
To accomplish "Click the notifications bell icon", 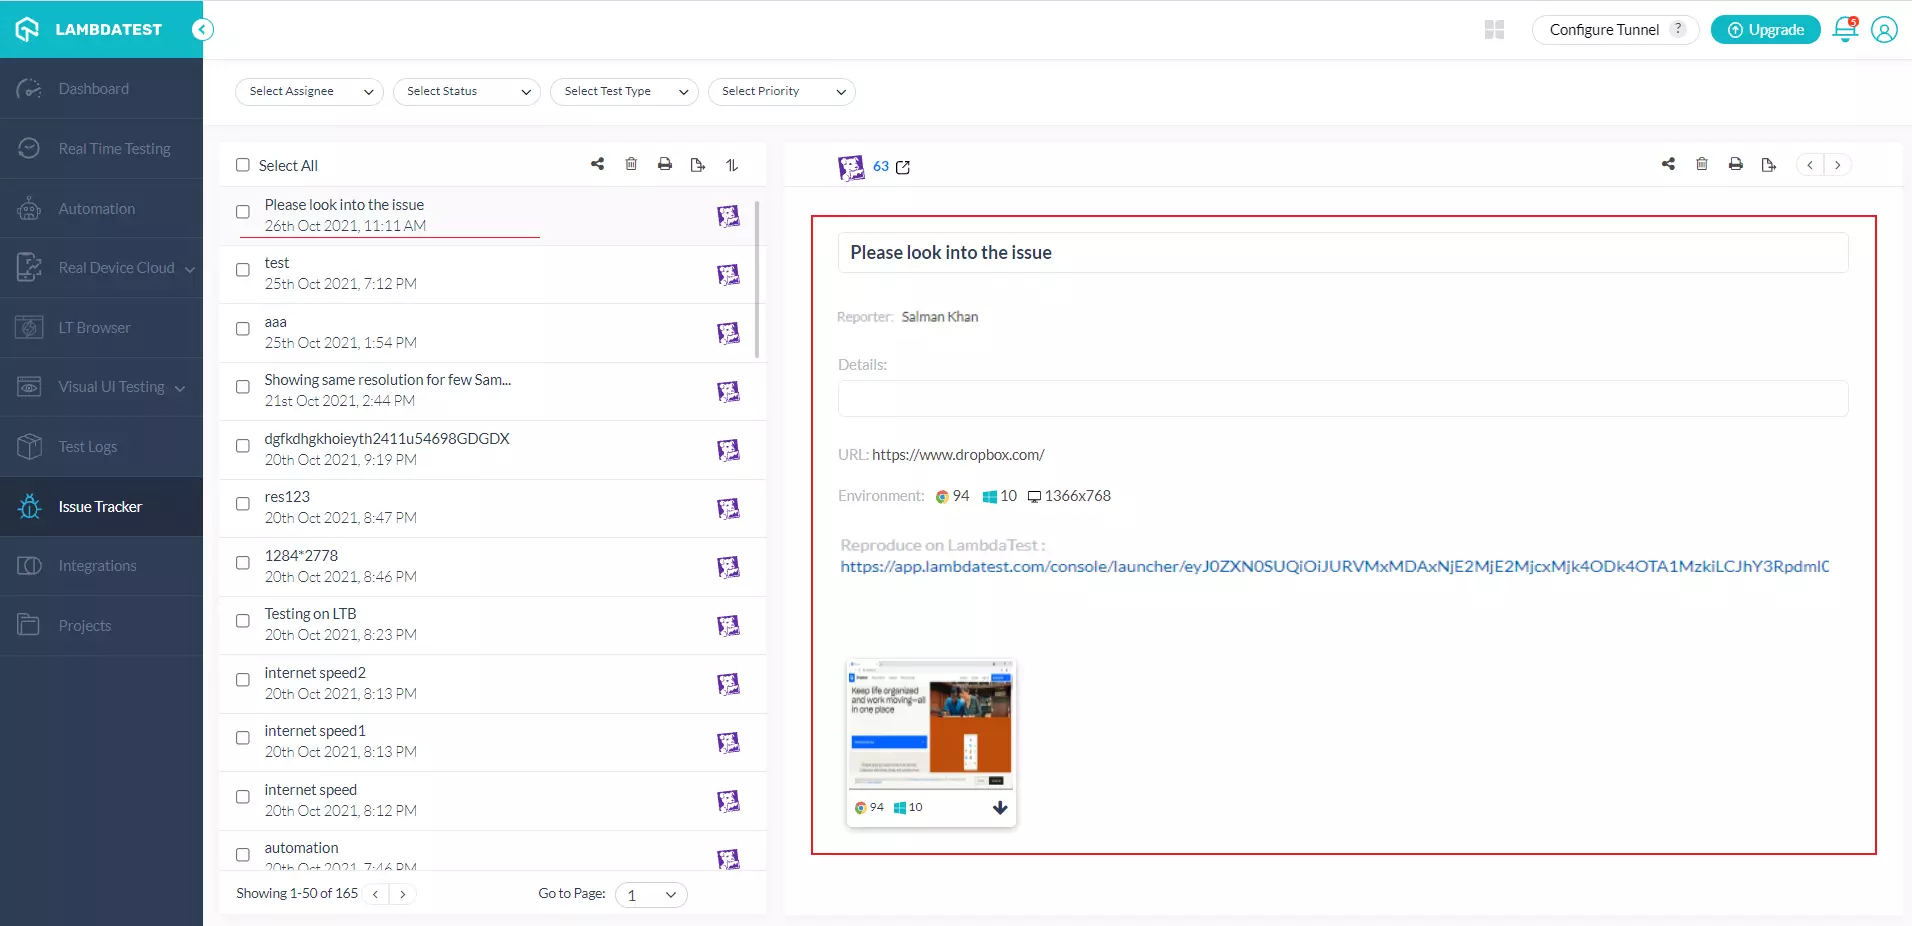I will tap(1845, 30).
